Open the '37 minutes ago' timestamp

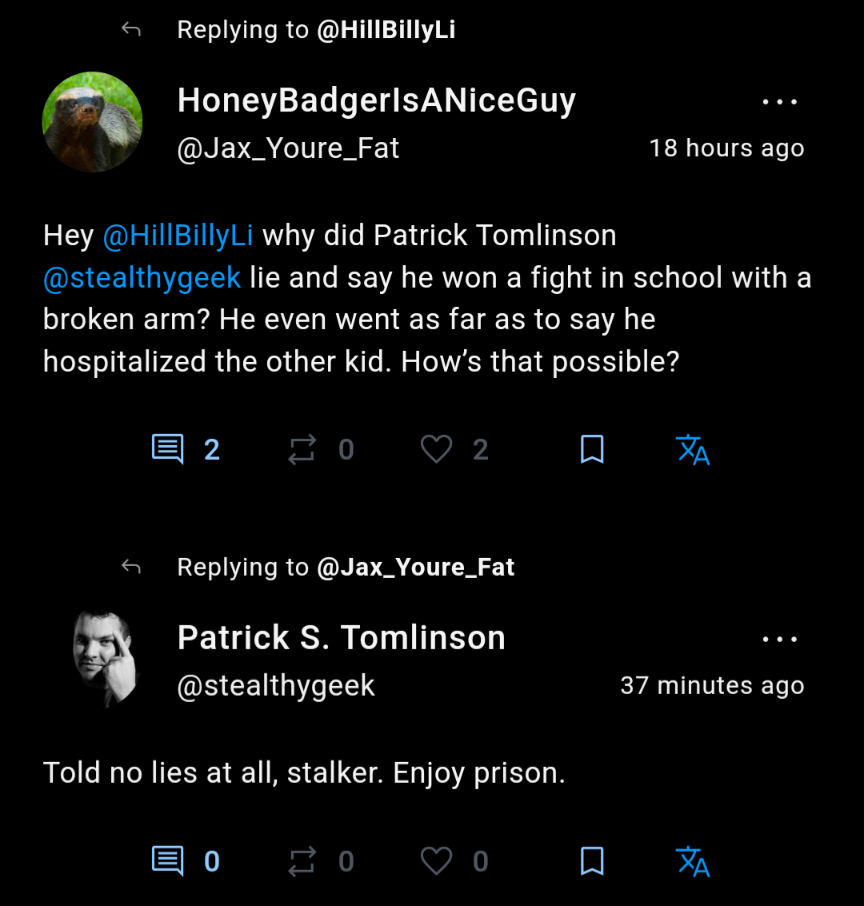tap(712, 685)
